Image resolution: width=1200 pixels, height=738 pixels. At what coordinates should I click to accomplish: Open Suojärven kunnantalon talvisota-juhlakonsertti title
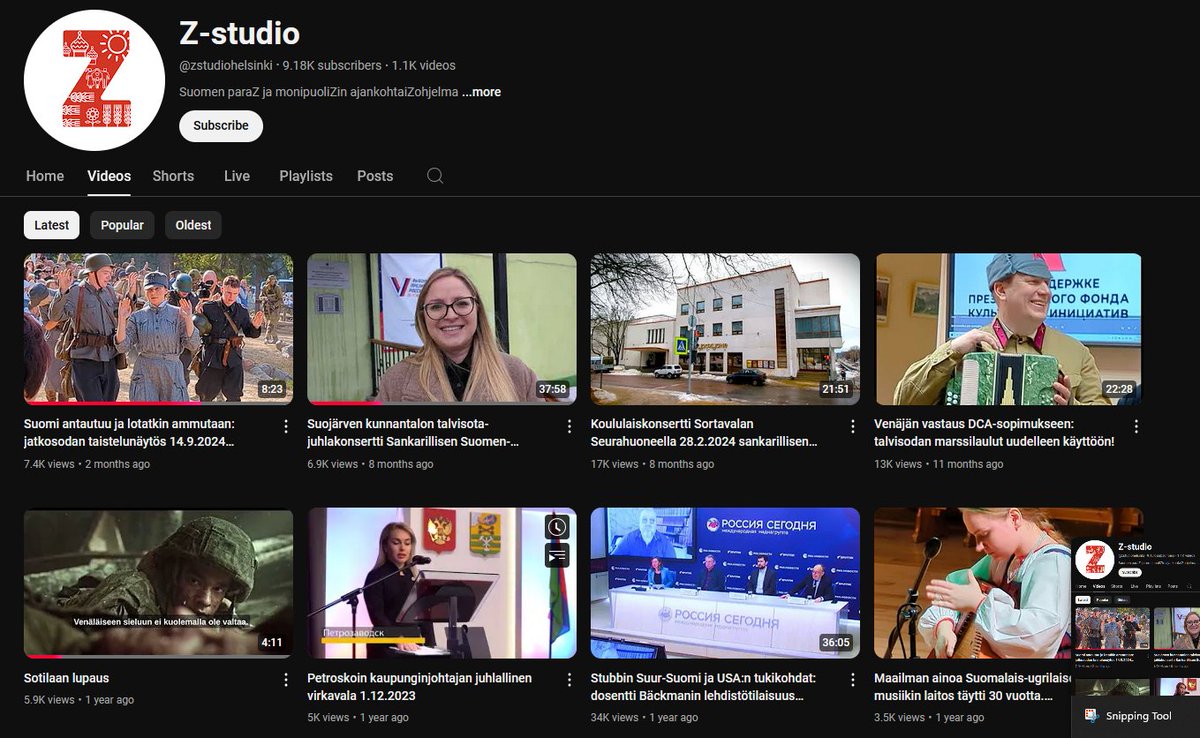pyautogui.click(x=413, y=433)
